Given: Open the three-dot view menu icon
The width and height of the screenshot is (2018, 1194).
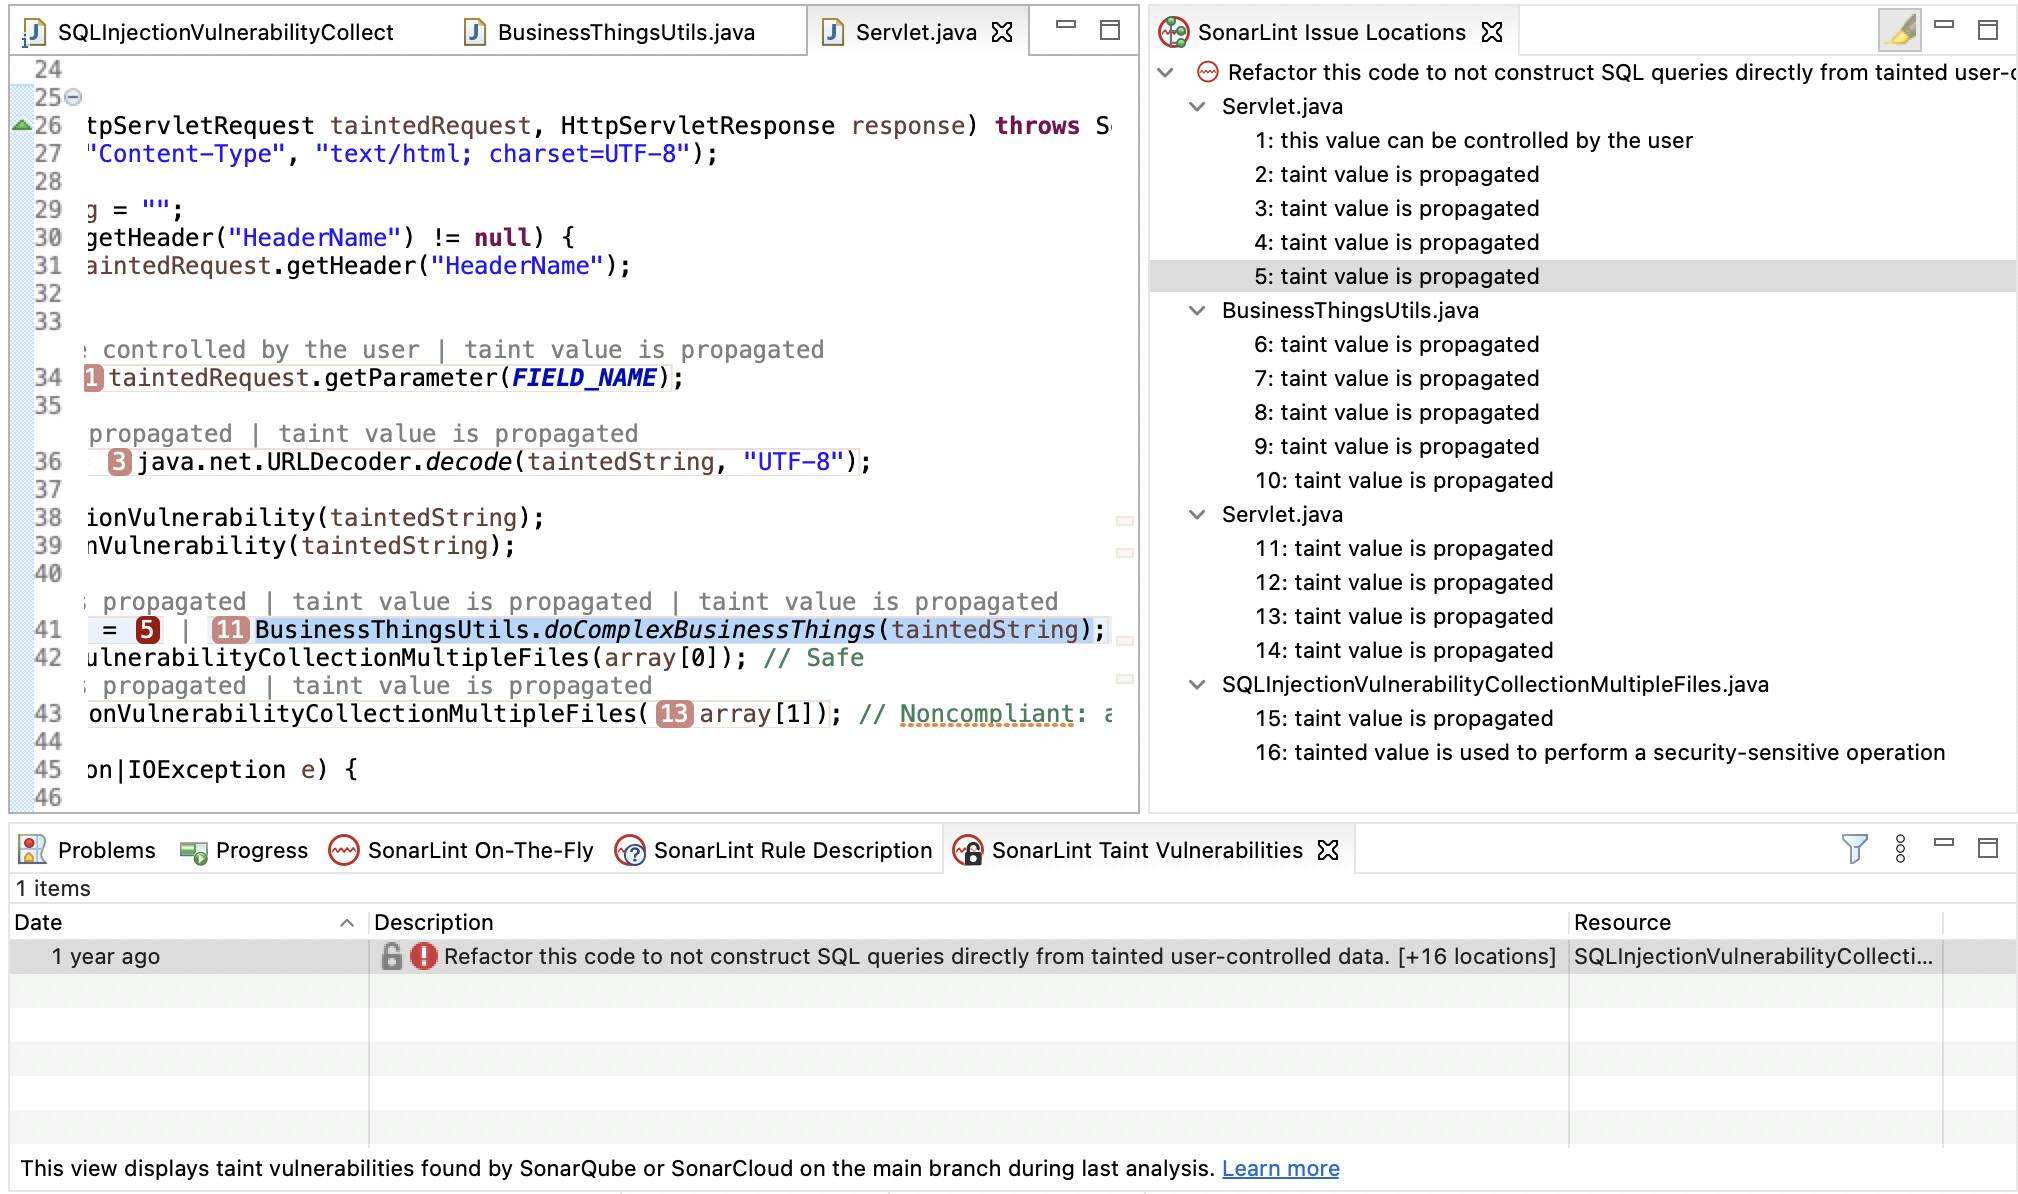Looking at the screenshot, I should pyautogui.click(x=1900, y=849).
